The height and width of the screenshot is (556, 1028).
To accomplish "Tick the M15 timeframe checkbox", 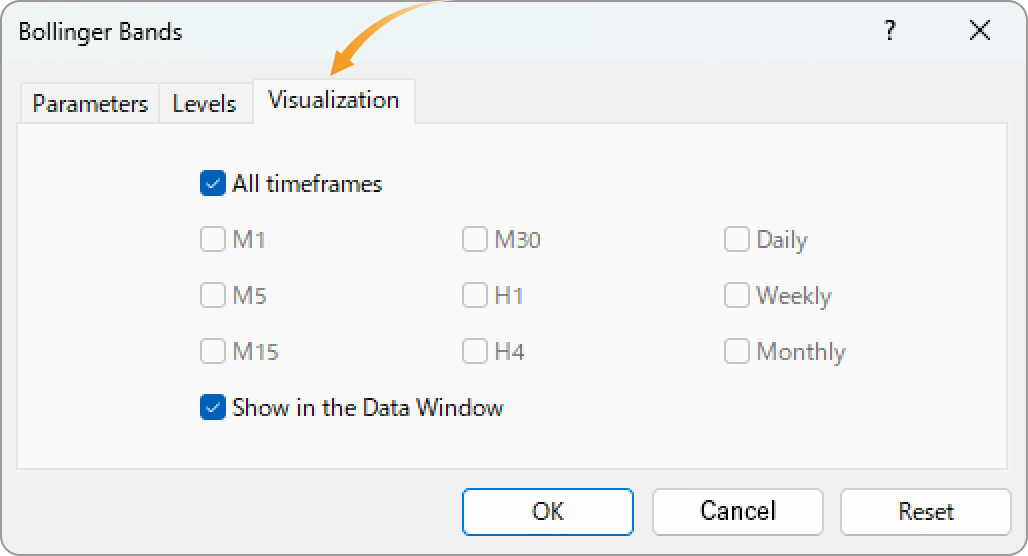I will [212, 351].
